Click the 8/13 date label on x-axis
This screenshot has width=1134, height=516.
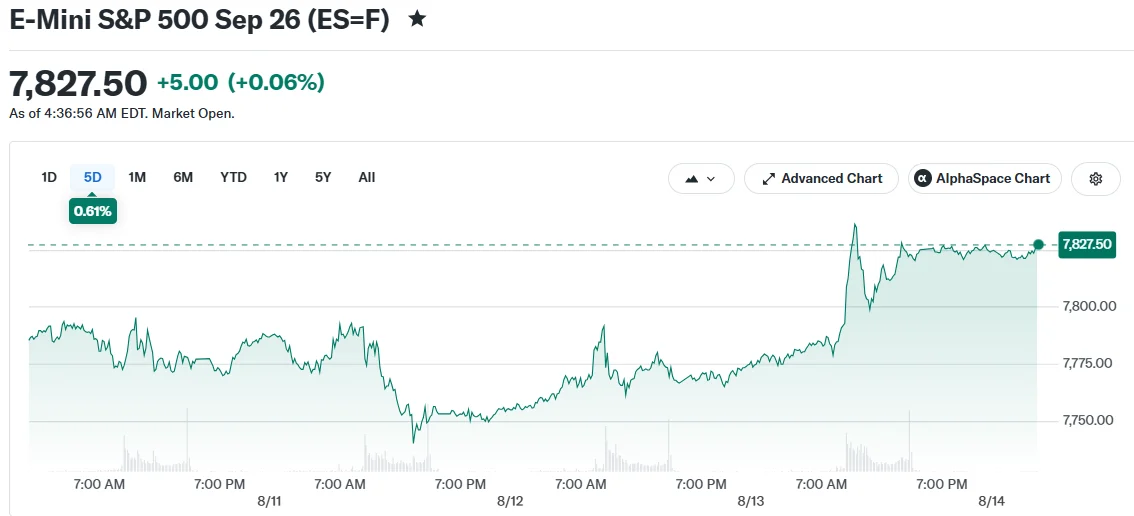pos(751,502)
